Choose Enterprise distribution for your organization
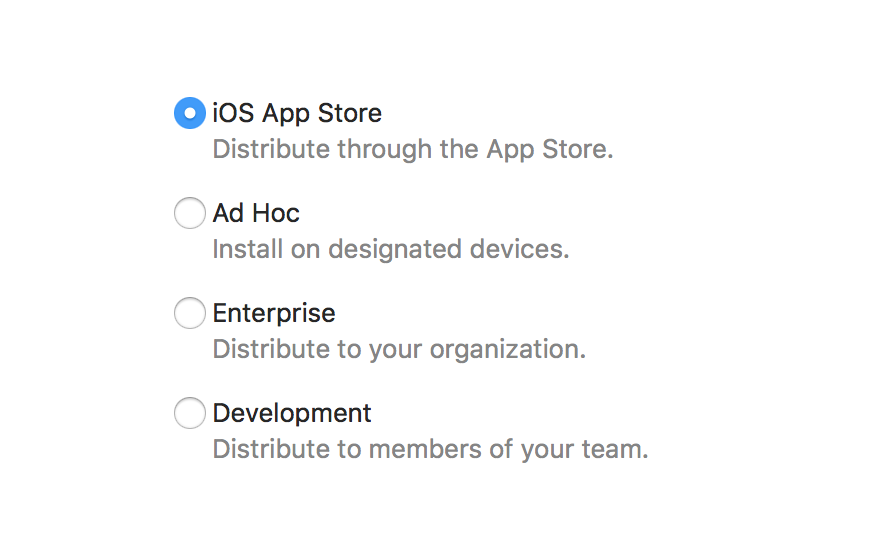 click(x=190, y=313)
